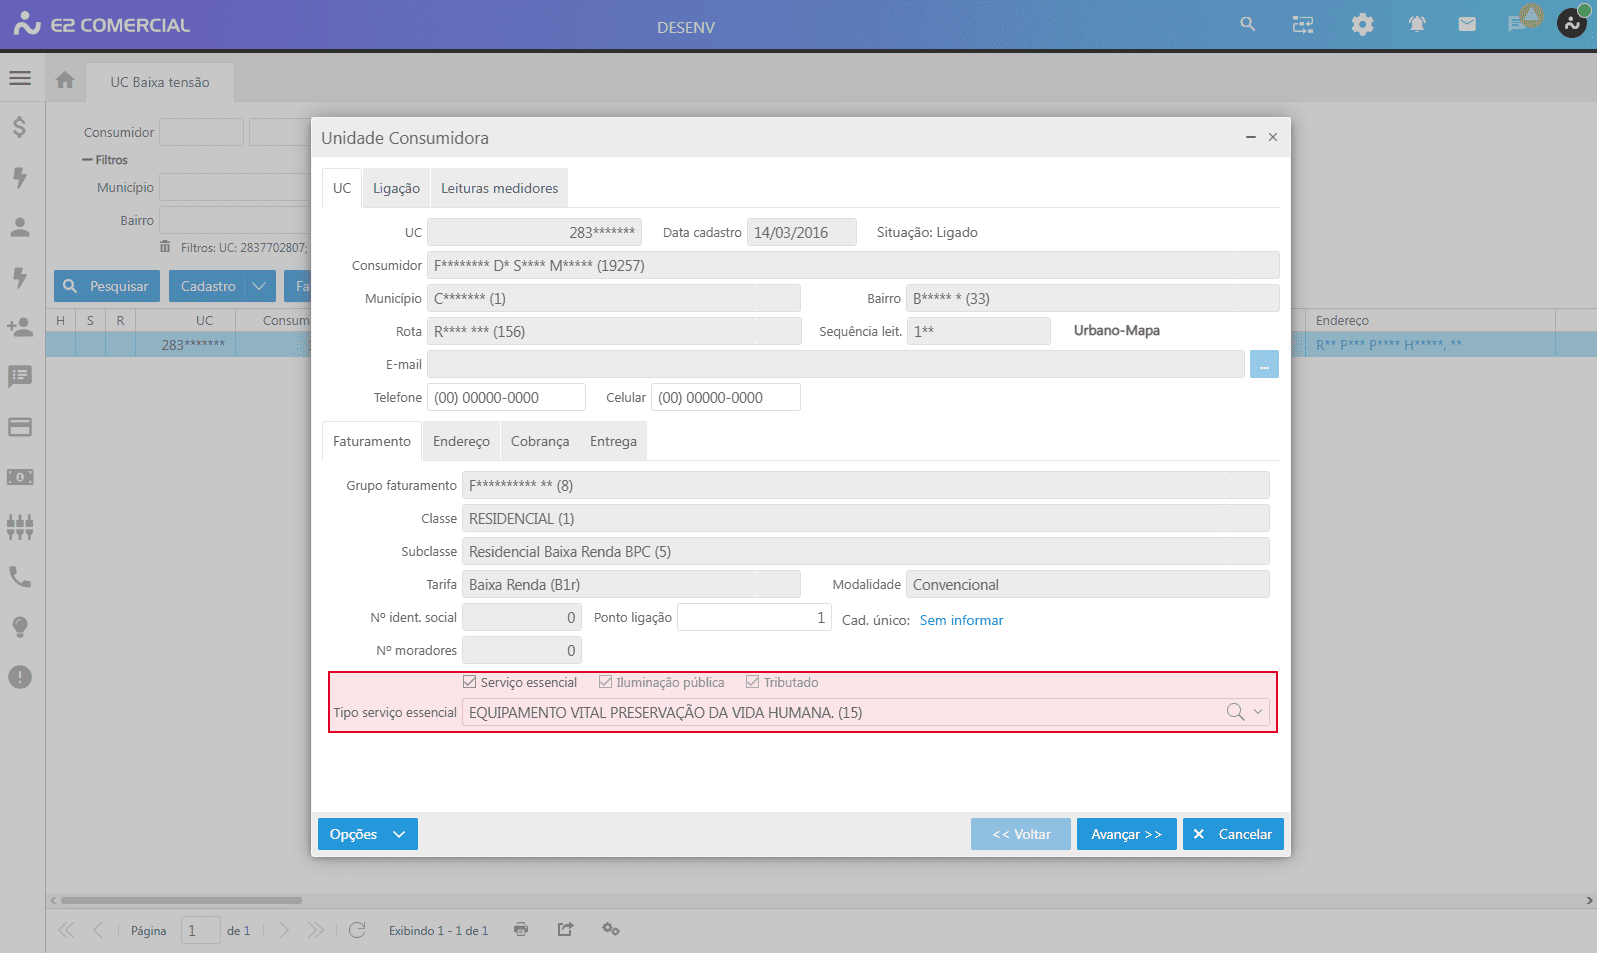Click the Avançar >> button

click(x=1126, y=834)
